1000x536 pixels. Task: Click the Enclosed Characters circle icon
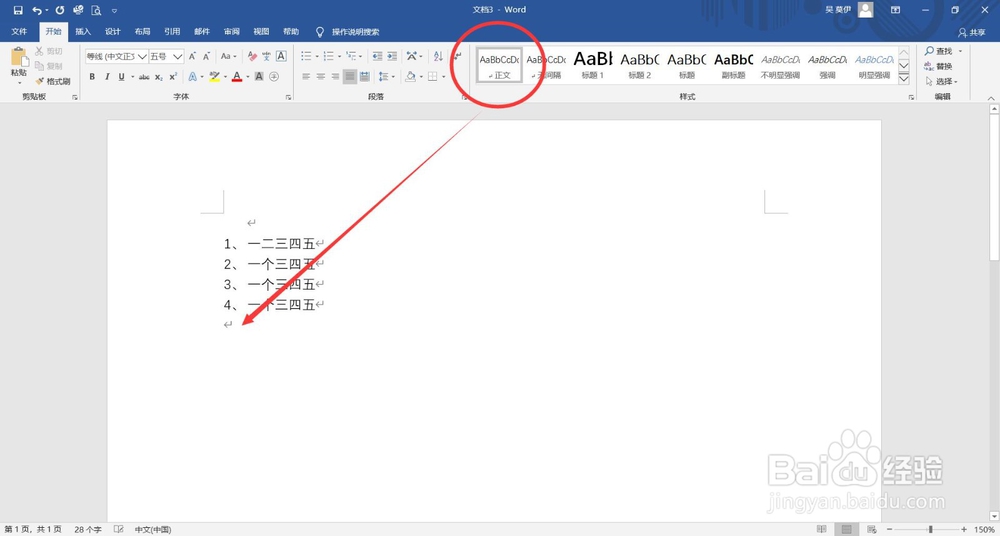(274, 77)
